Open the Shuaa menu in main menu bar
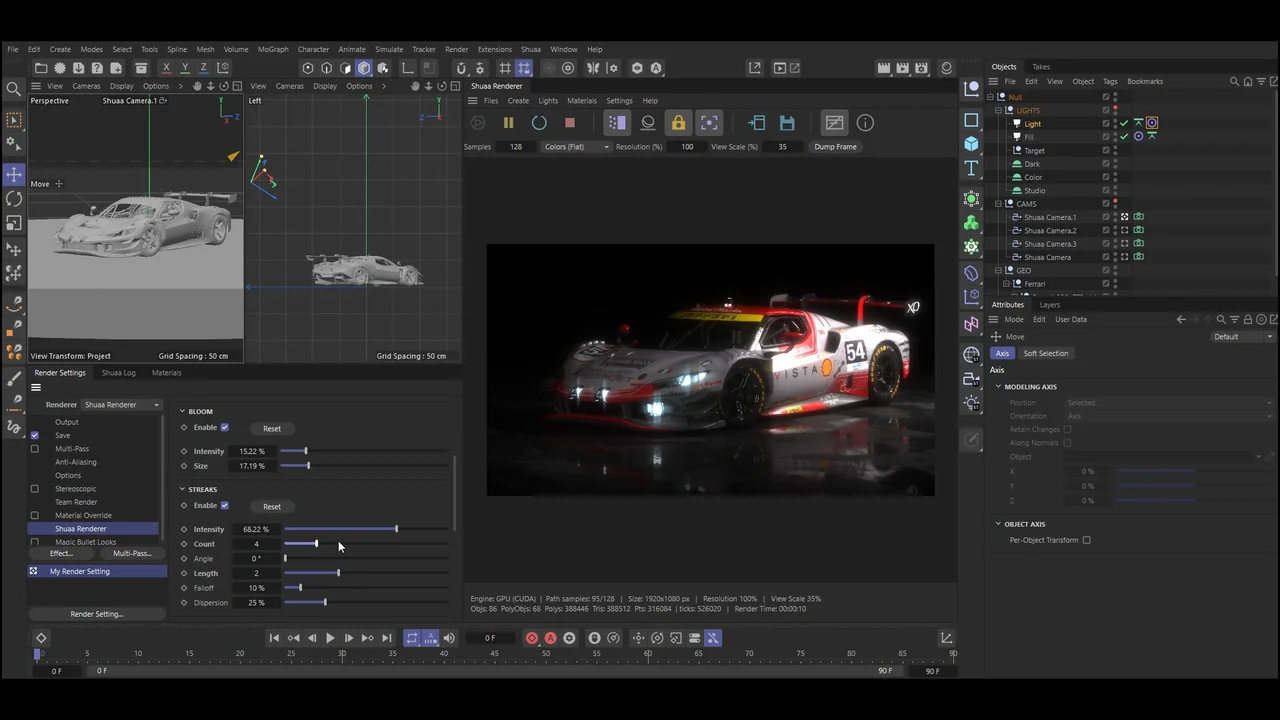1280x720 pixels. [531, 49]
